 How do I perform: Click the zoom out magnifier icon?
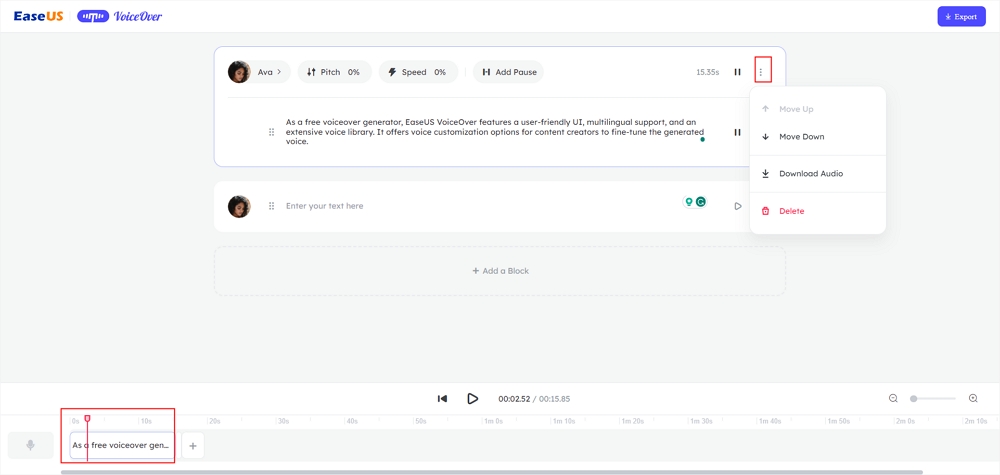click(893, 398)
